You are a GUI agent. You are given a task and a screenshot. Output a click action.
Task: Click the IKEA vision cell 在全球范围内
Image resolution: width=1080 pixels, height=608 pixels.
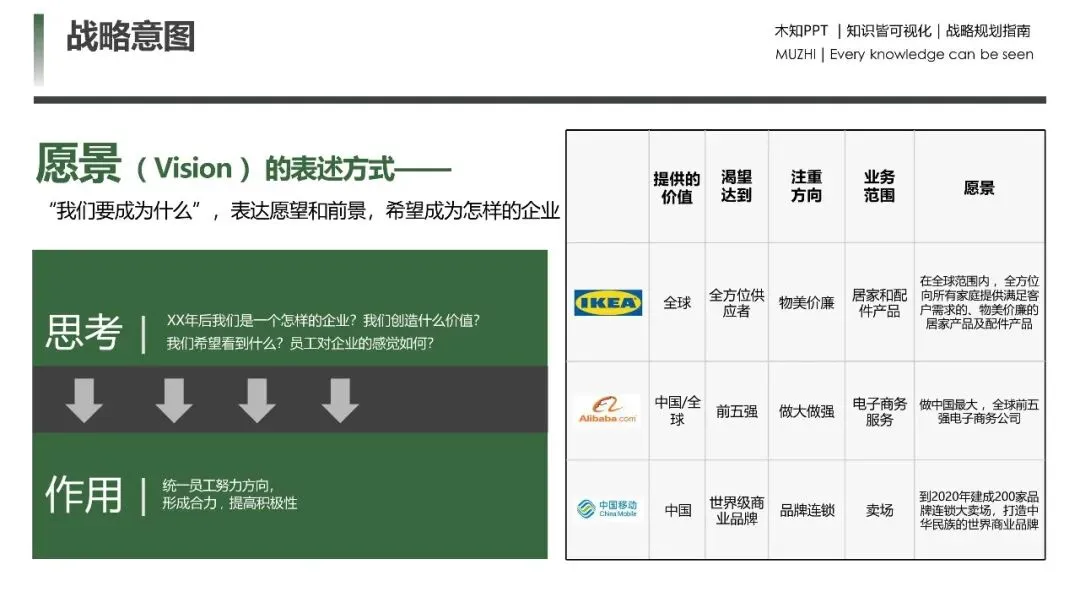tap(979, 302)
